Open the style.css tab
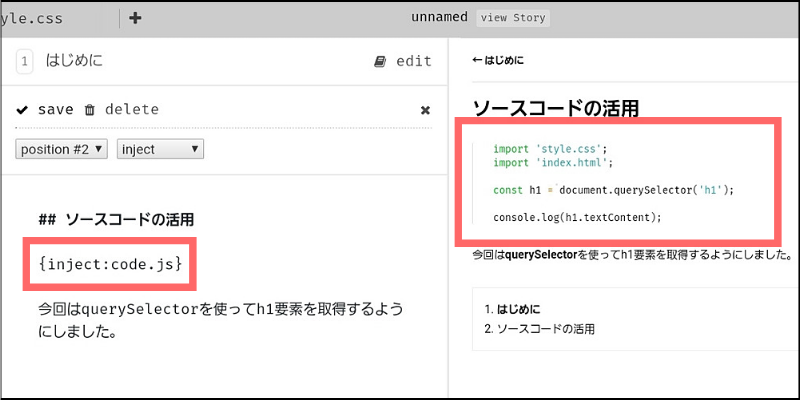This screenshot has width=800, height=400. pos(32,19)
